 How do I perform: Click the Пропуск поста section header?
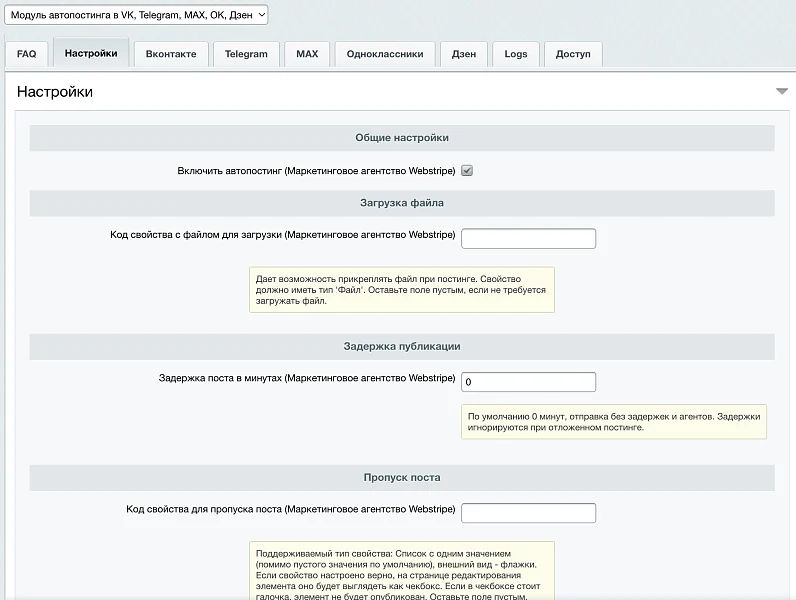pos(402,478)
